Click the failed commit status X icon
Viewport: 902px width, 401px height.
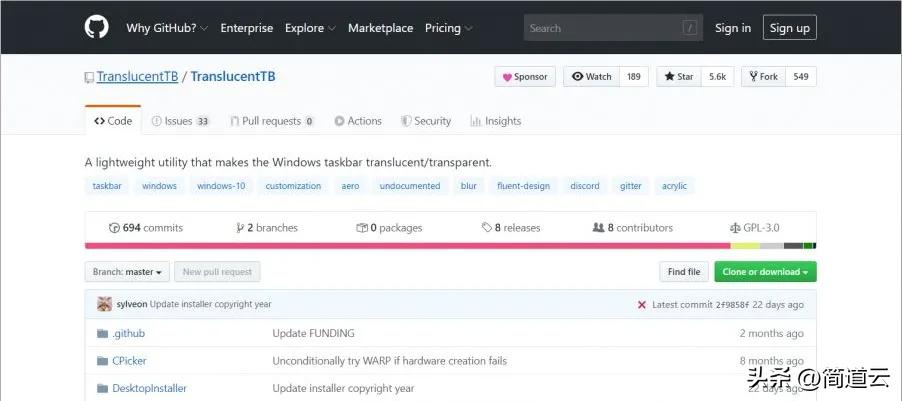[642, 304]
